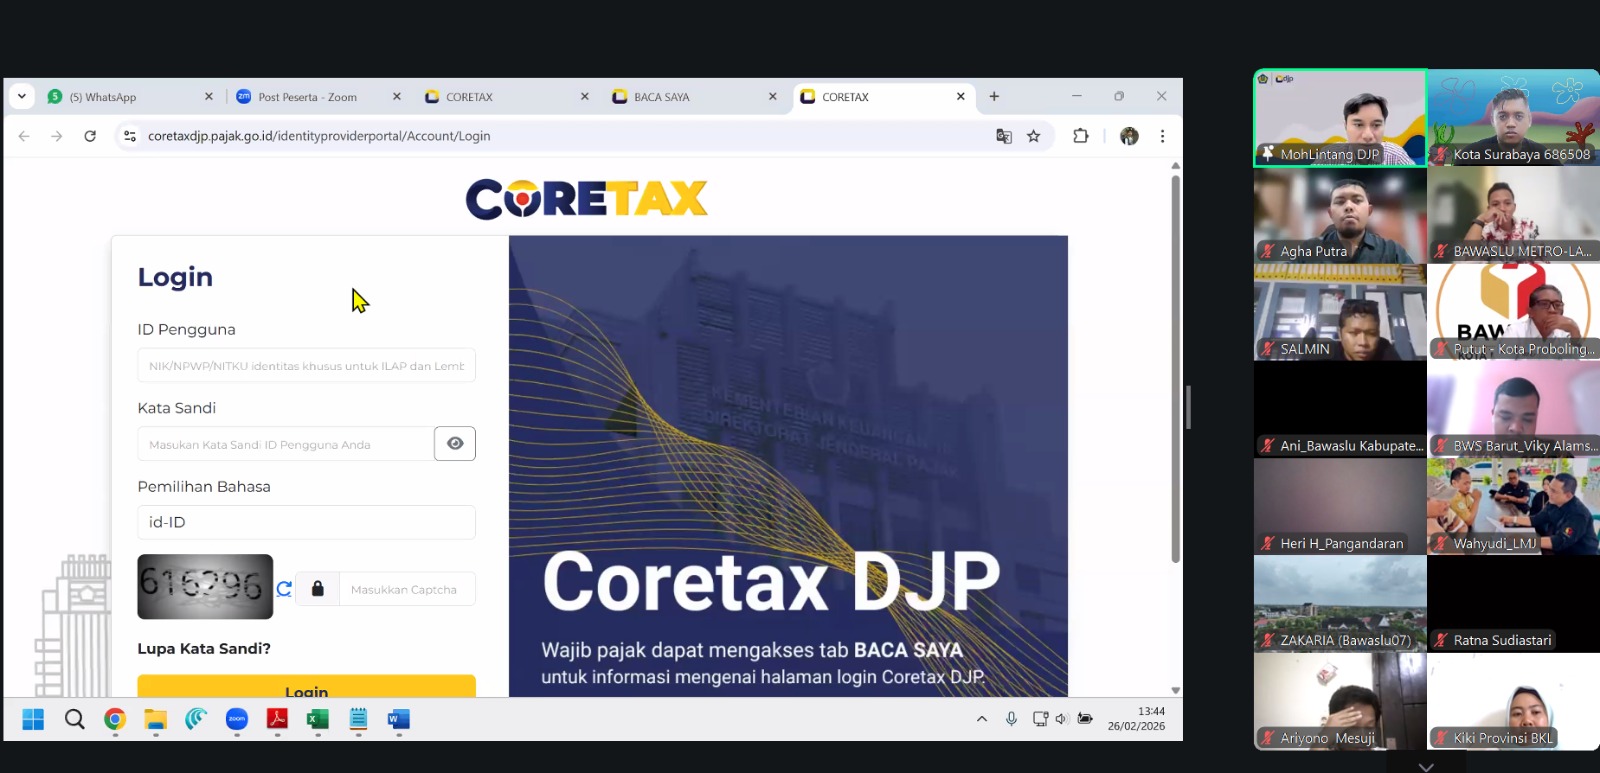Click the captcha image
The width and height of the screenshot is (1600, 773).
[205, 586]
